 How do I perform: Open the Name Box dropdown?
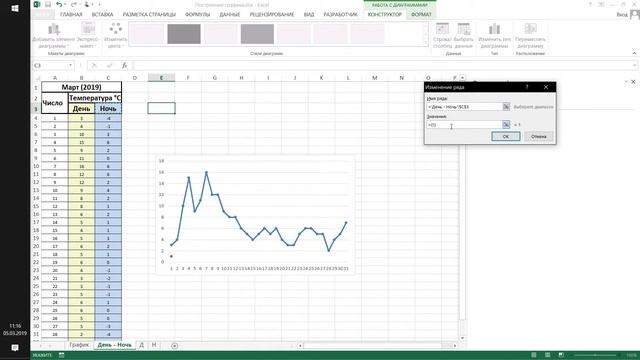[70, 65]
